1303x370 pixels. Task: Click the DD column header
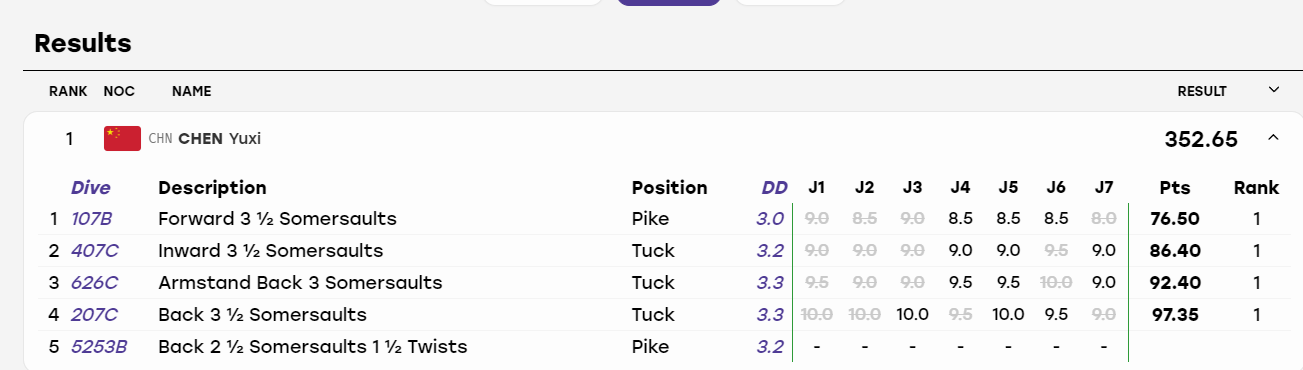pos(774,188)
